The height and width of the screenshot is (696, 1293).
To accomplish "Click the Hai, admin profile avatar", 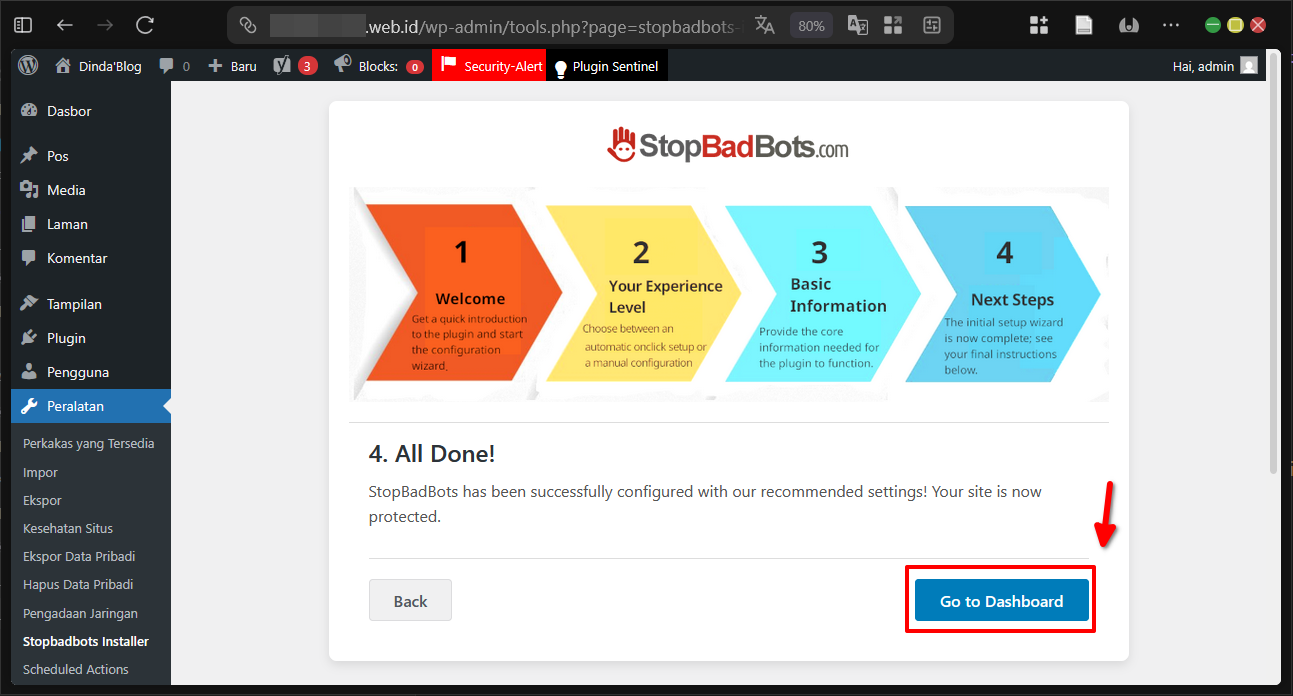I will point(1248,65).
